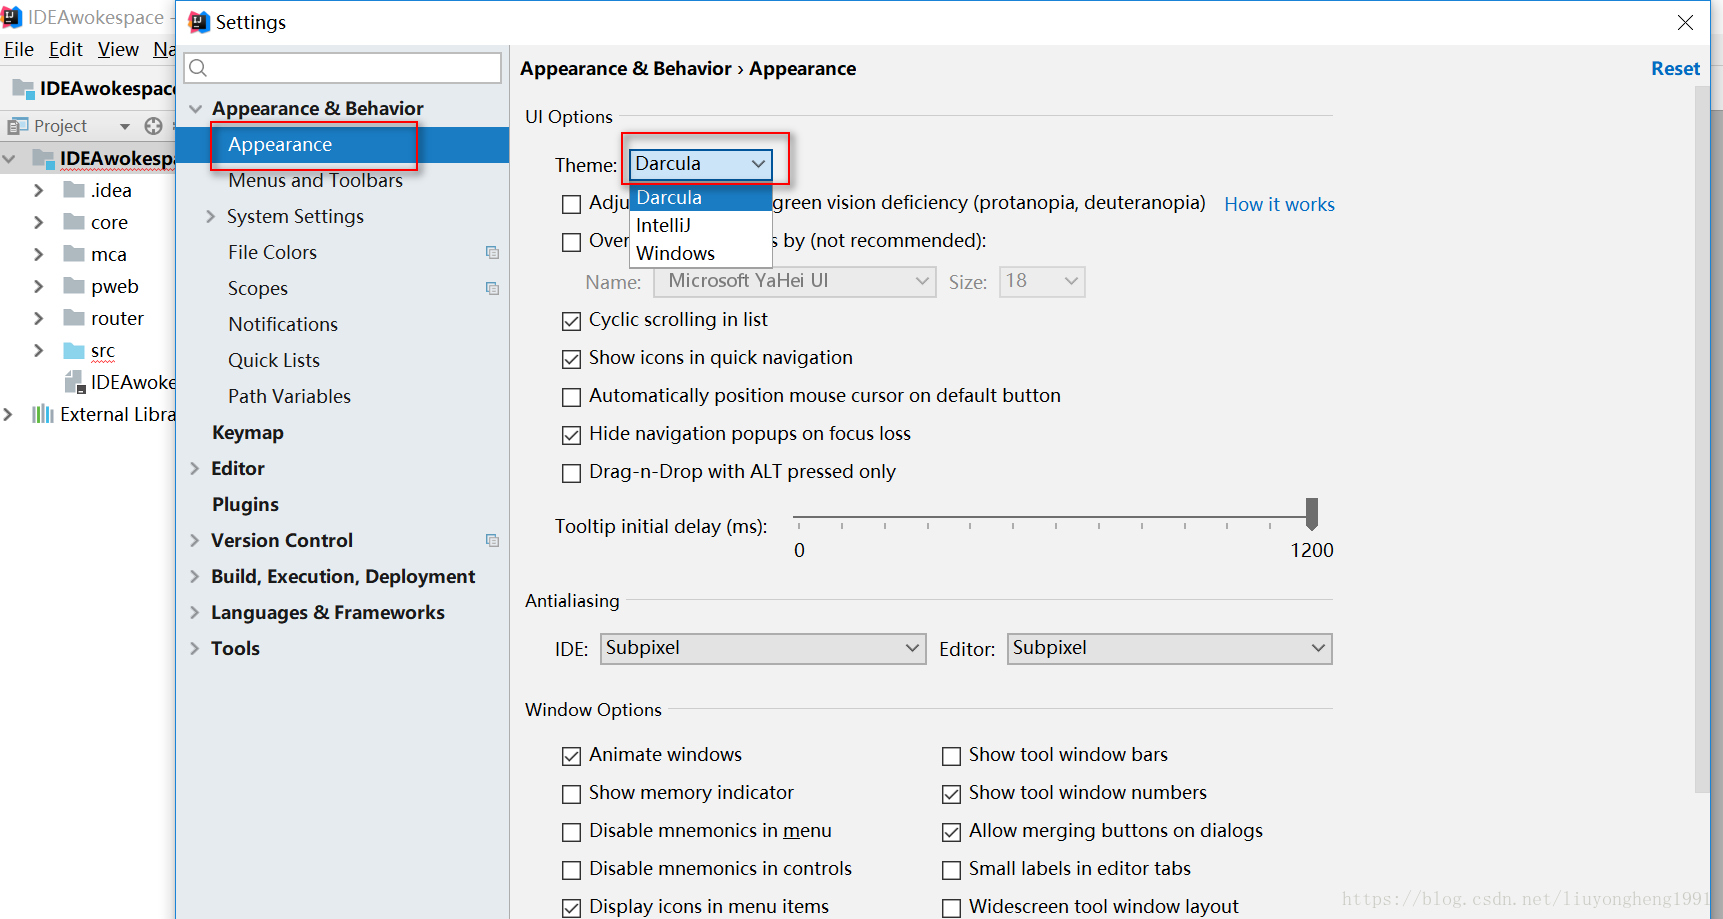1723x919 pixels.
Task: Check Disable mnemonics in menu
Action: click(x=571, y=832)
